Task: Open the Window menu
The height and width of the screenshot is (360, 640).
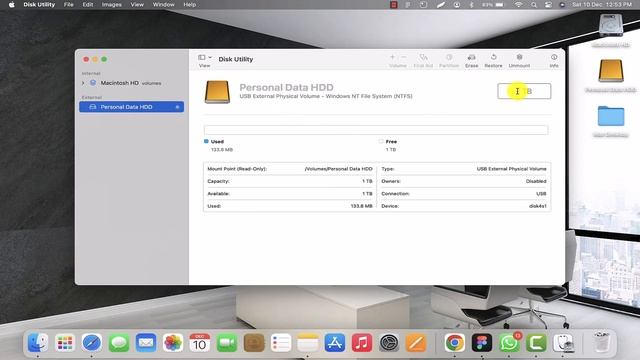Action: pos(163,4)
